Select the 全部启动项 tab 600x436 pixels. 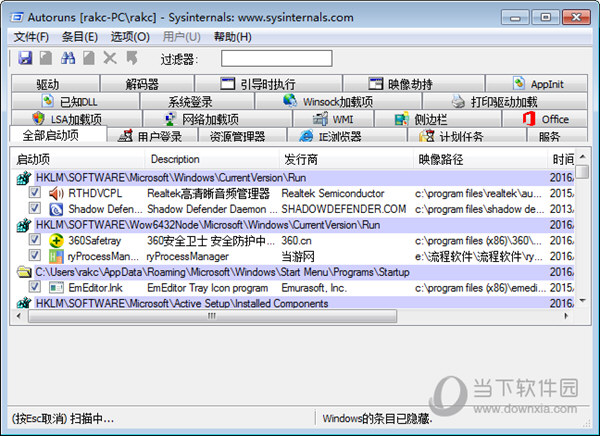pos(57,135)
